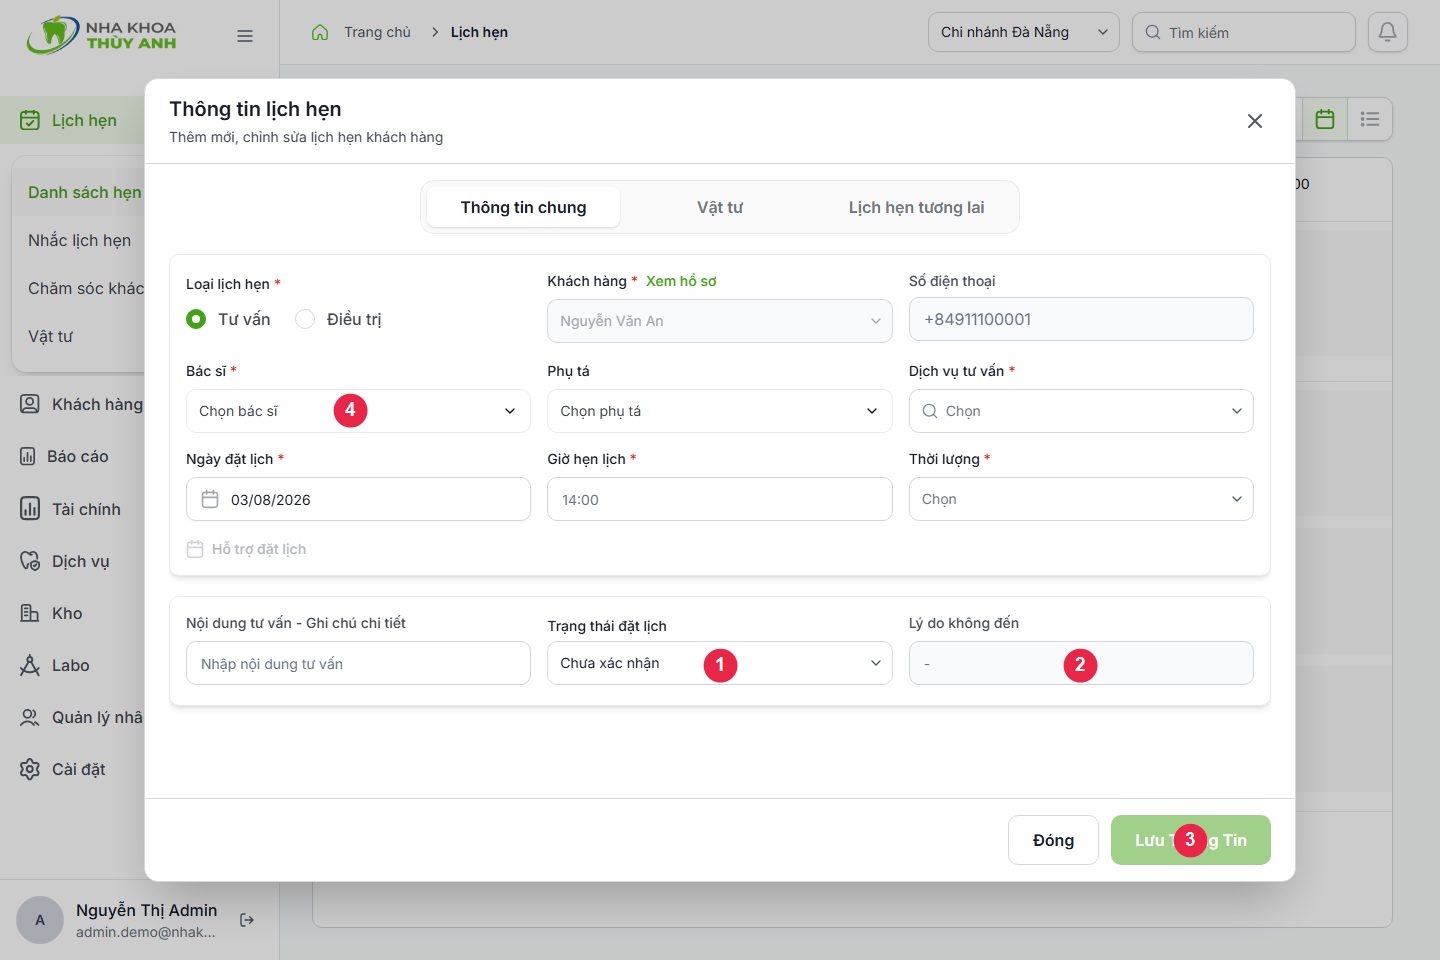Viewport: 1440px width, 960px height.
Task: Open the Dịch vụ tư vấn dropdown
Action: point(1081,411)
